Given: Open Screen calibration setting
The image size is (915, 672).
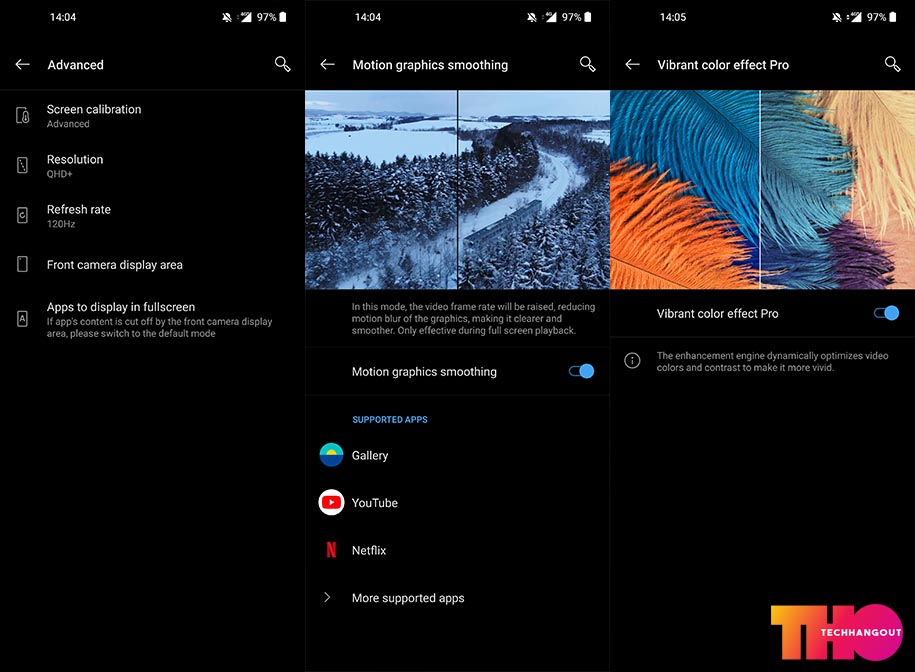Looking at the screenshot, I should [152, 116].
